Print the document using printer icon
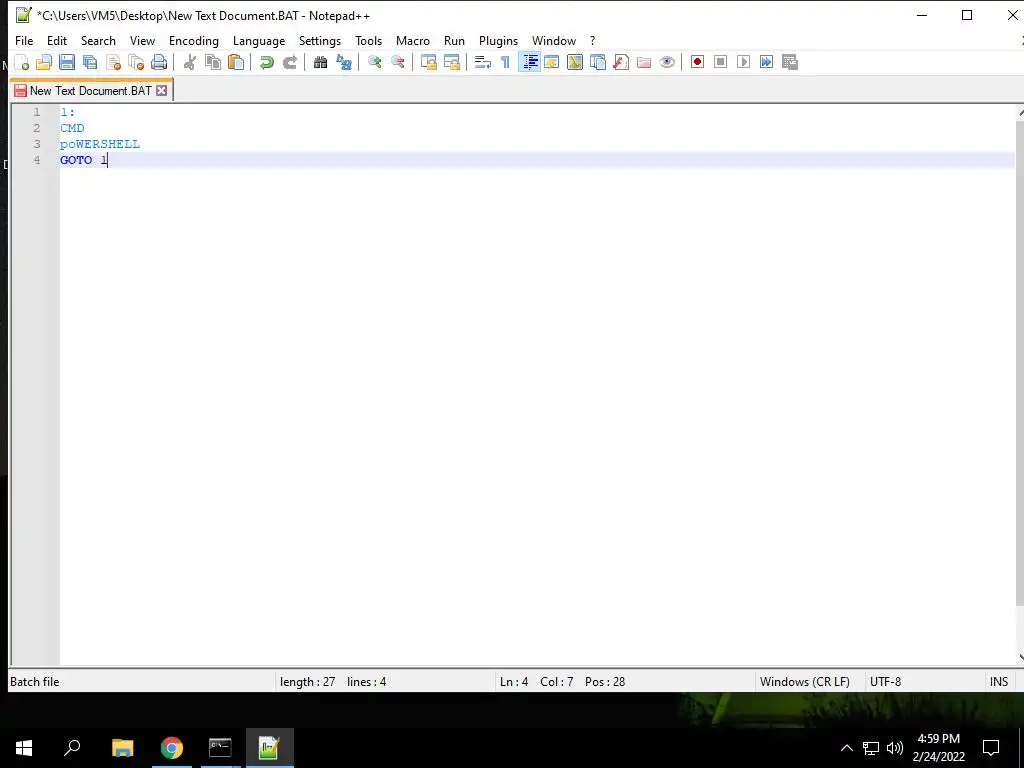This screenshot has height=768, width=1024. pos(159,62)
